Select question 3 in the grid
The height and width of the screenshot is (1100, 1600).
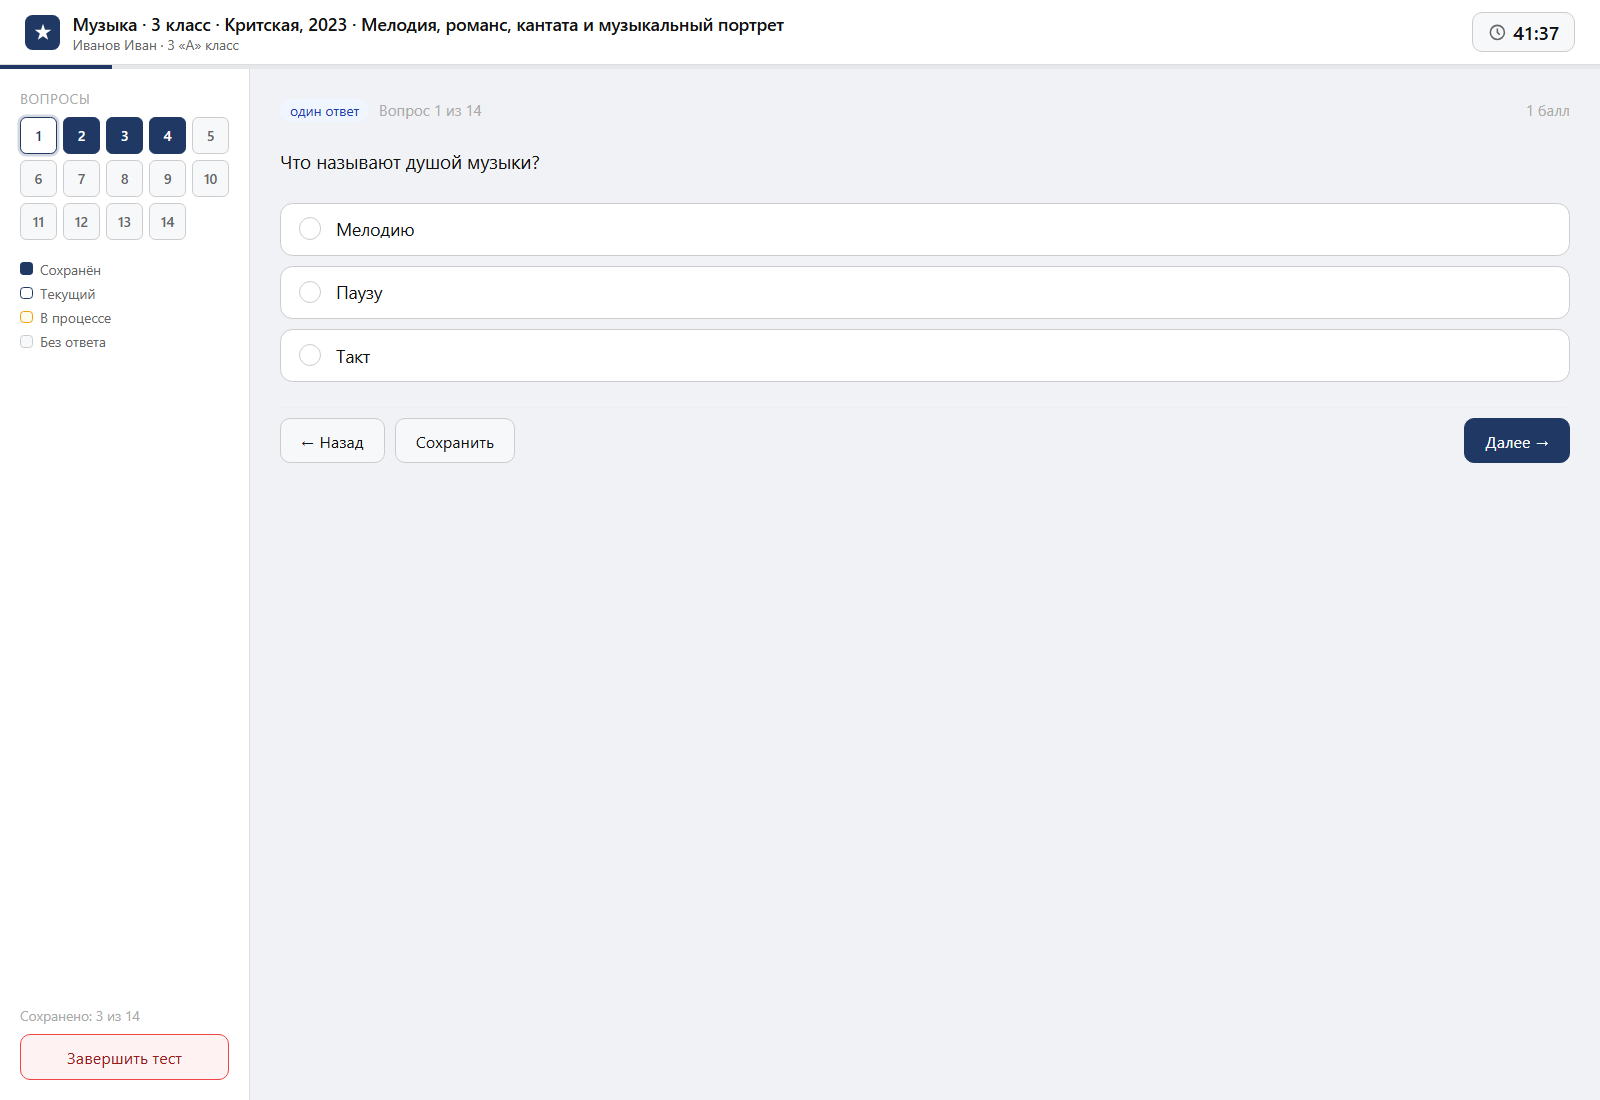click(x=124, y=136)
